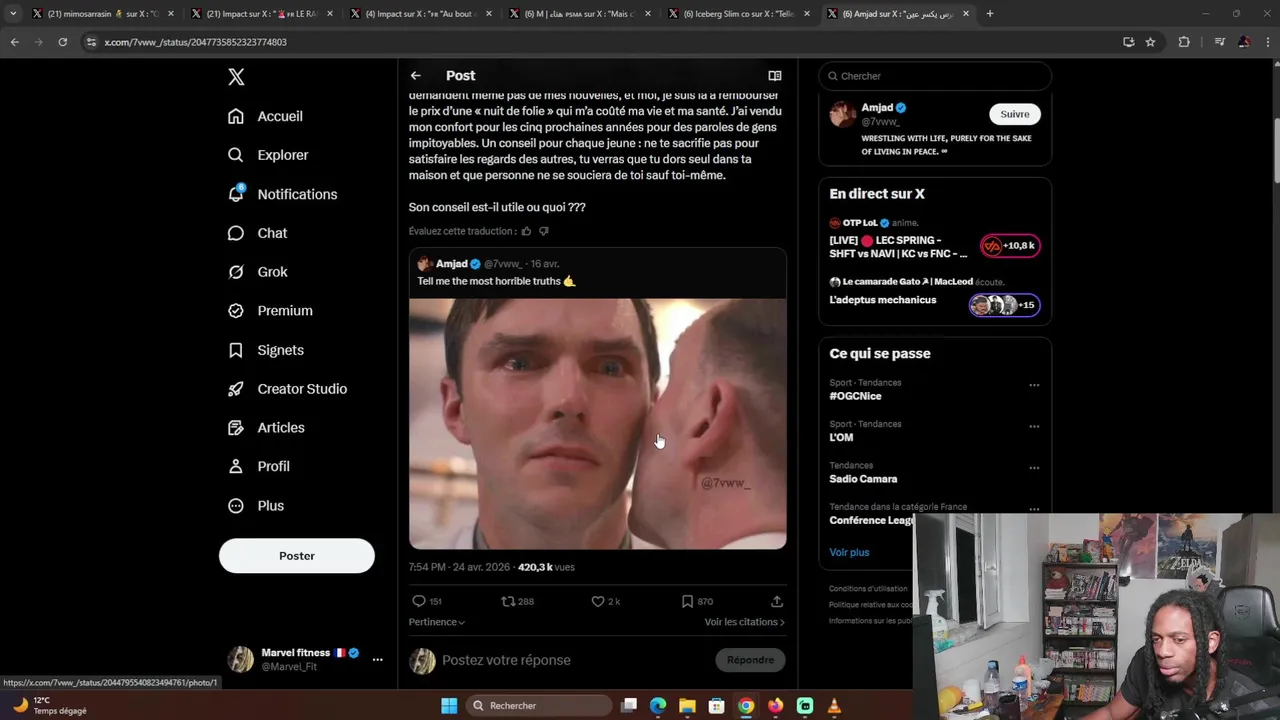Click the X logo in the sidebar
The height and width of the screenshot is (720, 1280).
pos(236,77)
